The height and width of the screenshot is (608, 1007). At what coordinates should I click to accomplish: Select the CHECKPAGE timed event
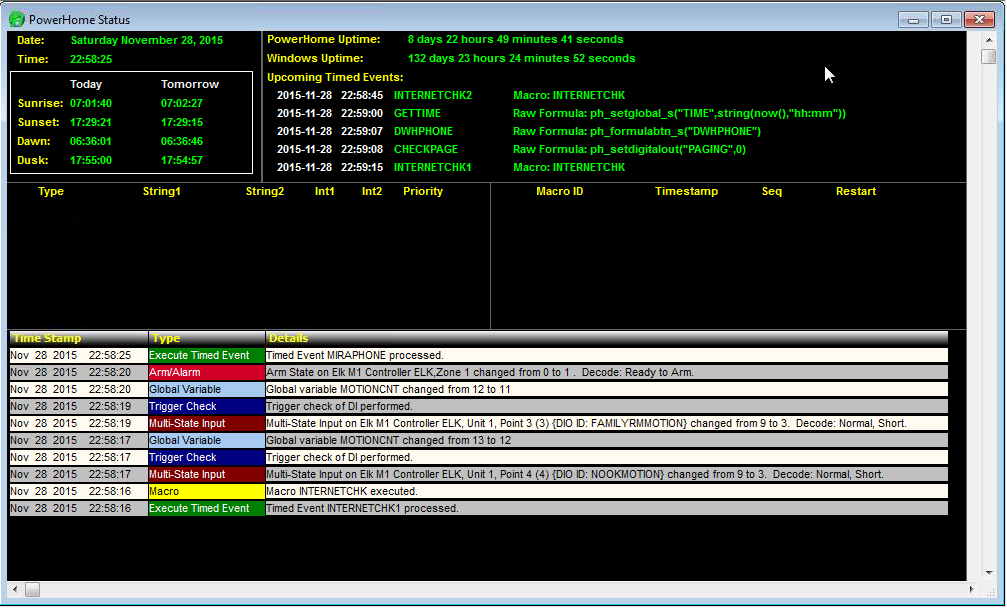(x=425, y=149)
